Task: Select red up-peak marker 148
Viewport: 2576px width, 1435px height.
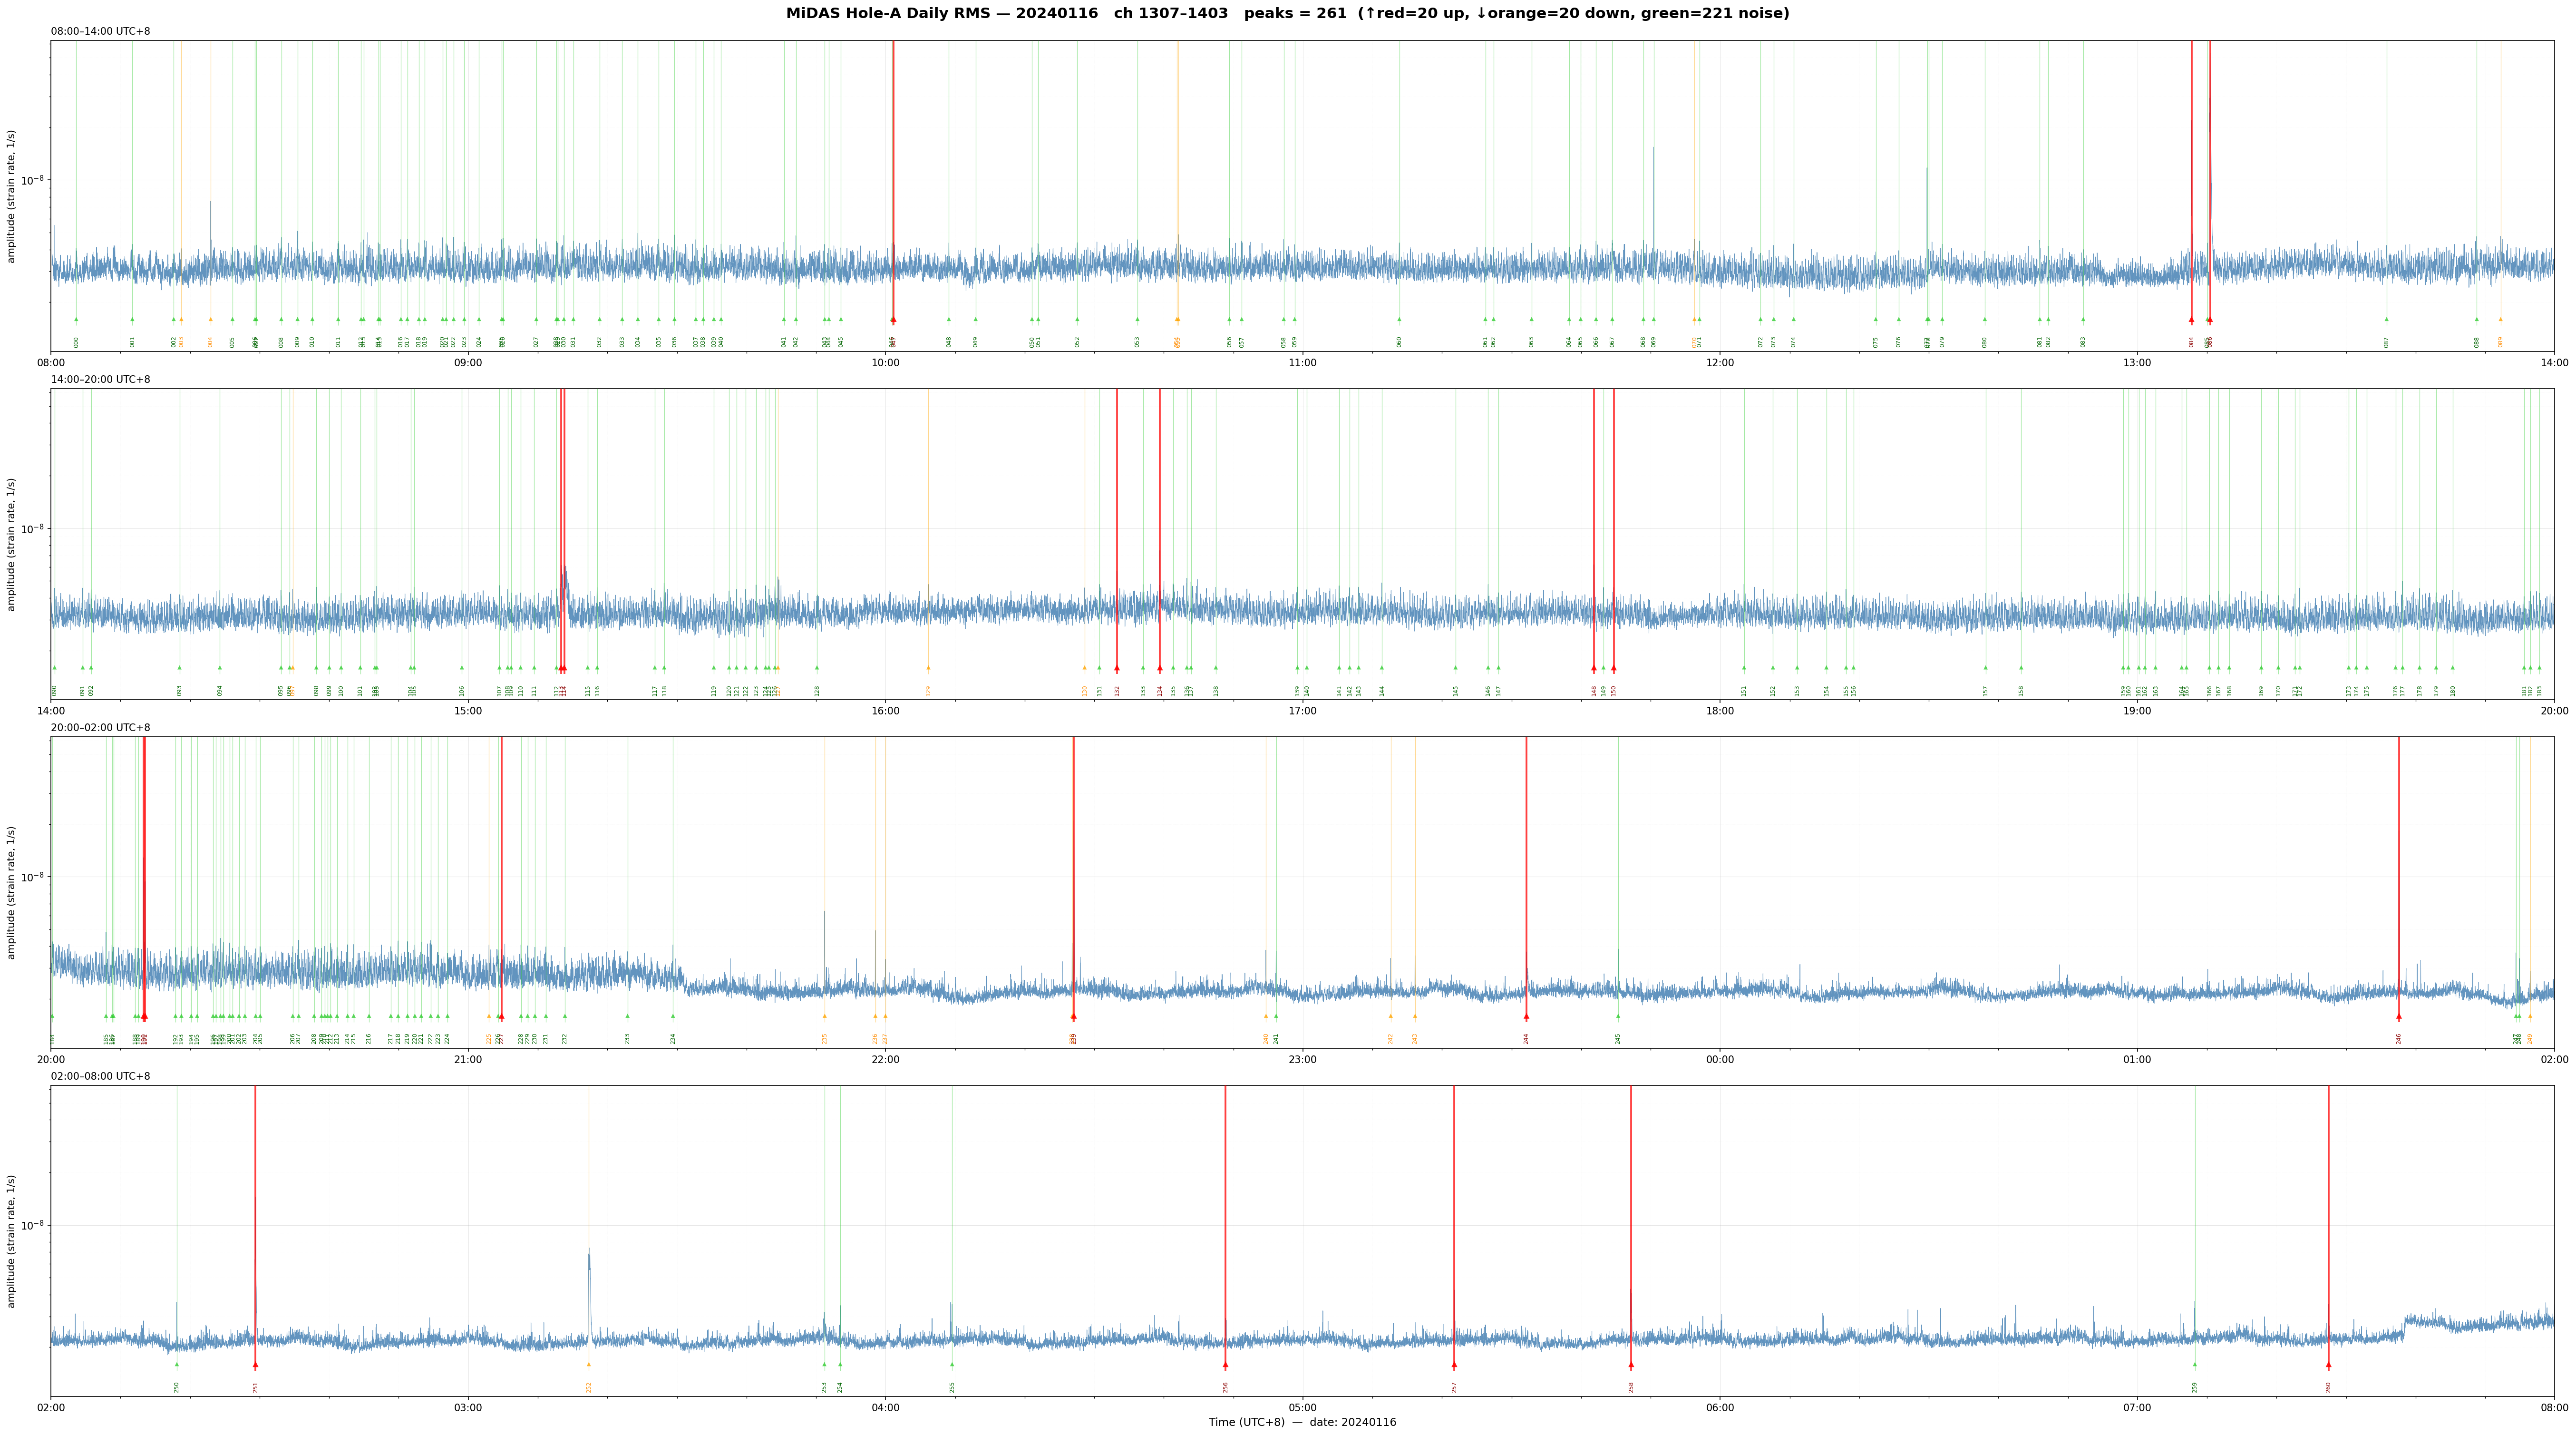Action: [x=1594, y=668]
